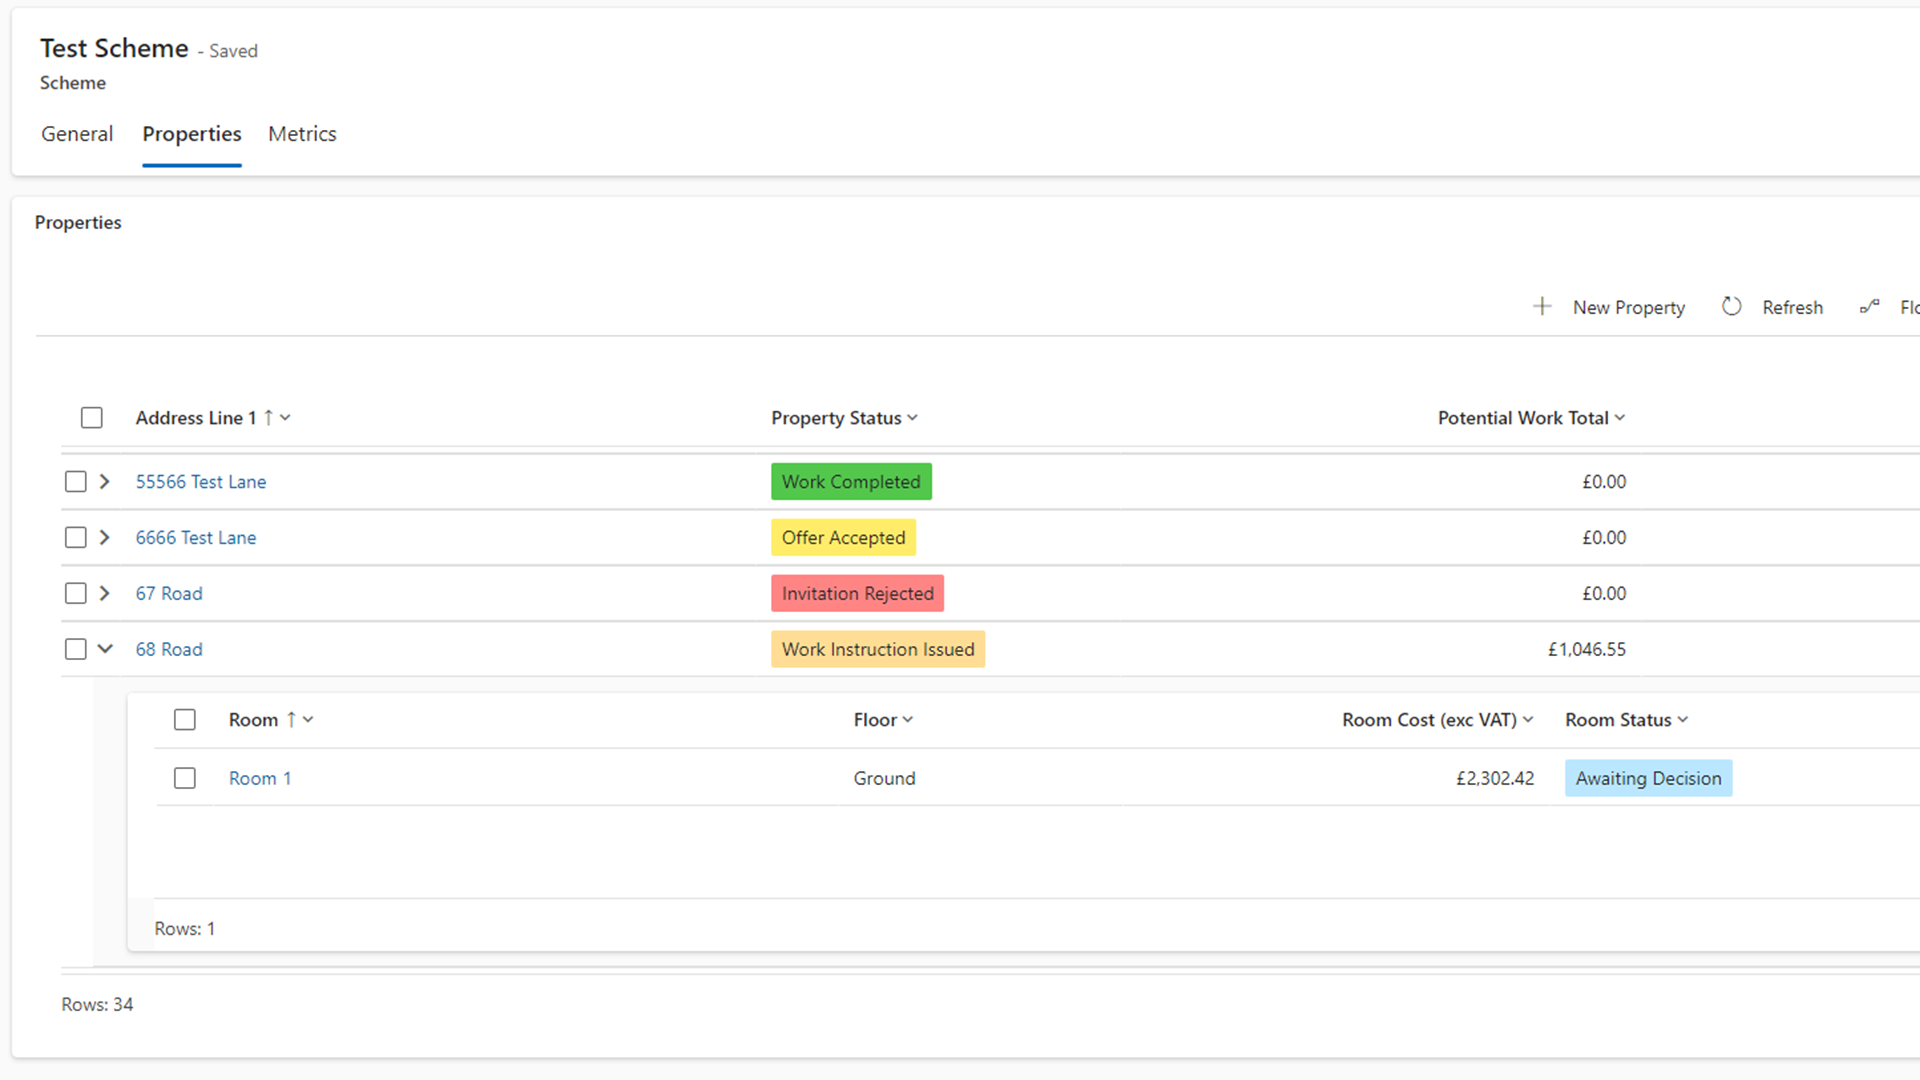Click the £1,046.55 potential work total

pos(1587,650)
